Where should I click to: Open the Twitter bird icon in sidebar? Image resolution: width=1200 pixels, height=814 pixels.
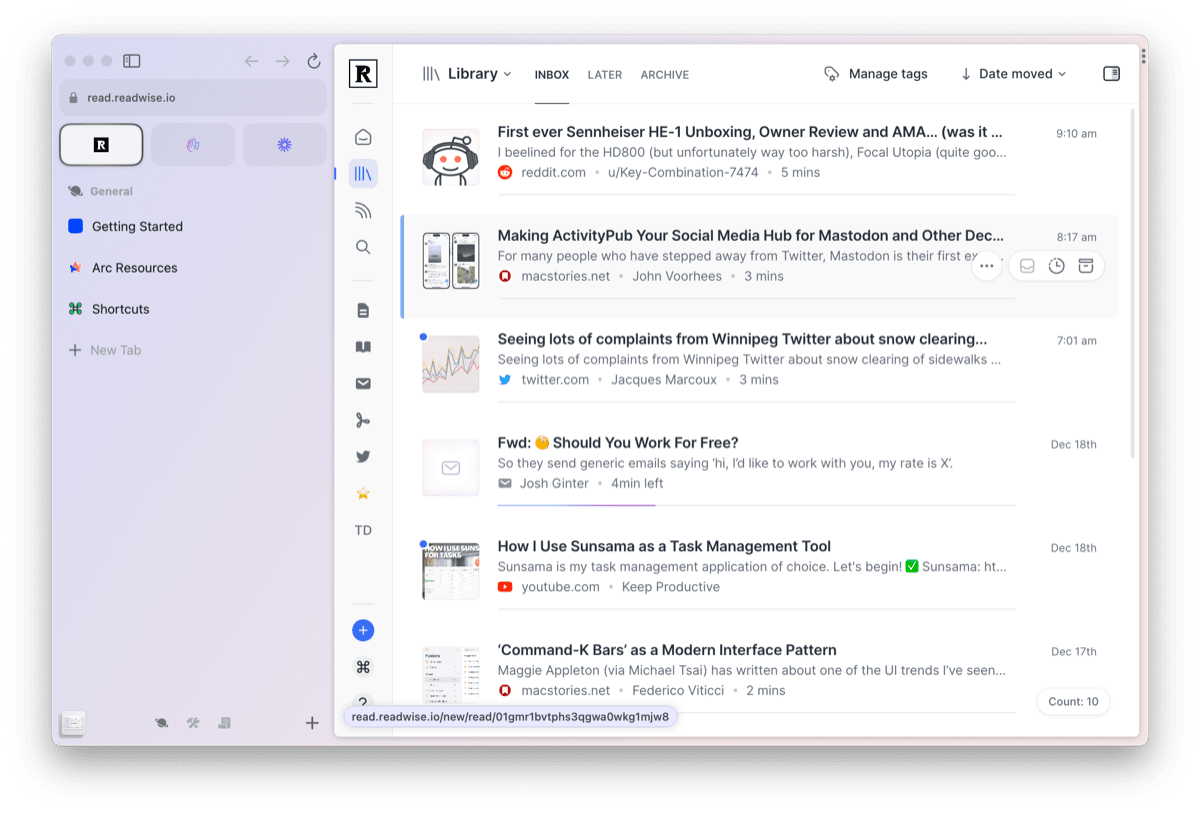click(363, 457)
